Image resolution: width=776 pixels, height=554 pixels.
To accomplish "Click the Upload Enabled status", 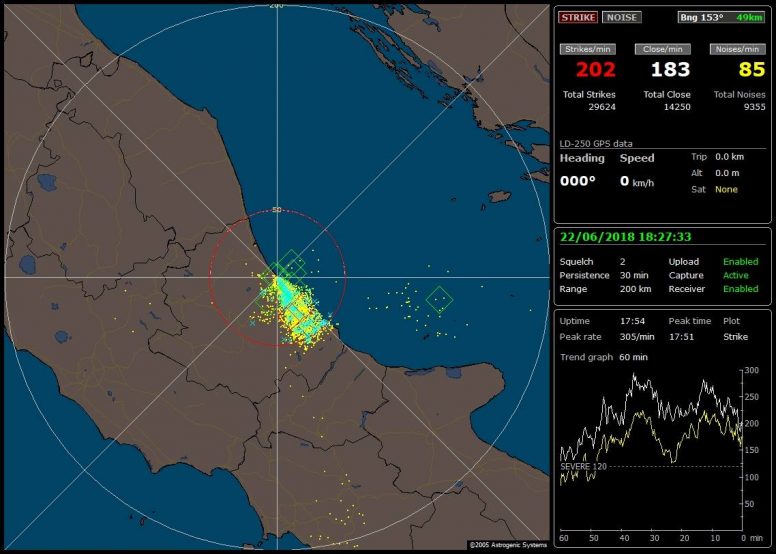I will (x=741, y=261).
